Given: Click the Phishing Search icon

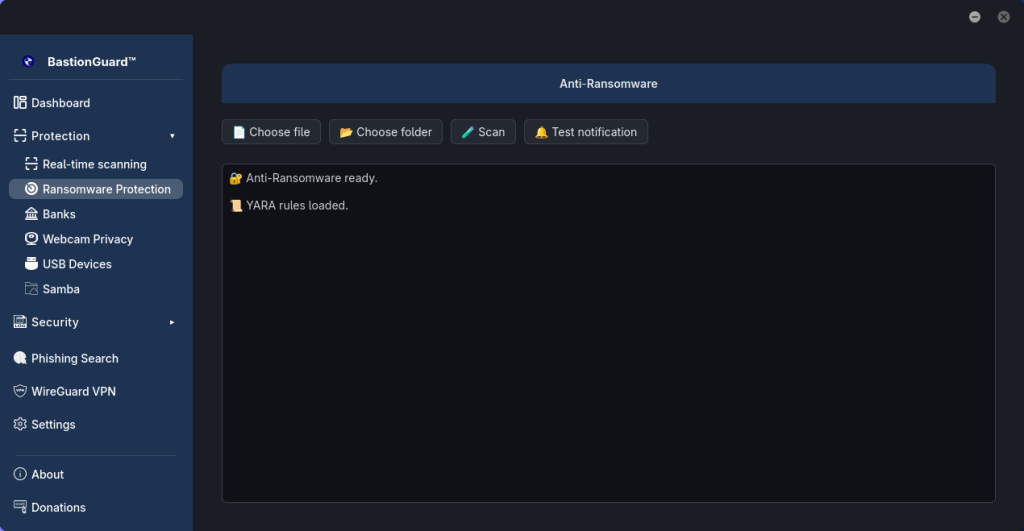Looking at the screenshot, I should click(20, 358).
